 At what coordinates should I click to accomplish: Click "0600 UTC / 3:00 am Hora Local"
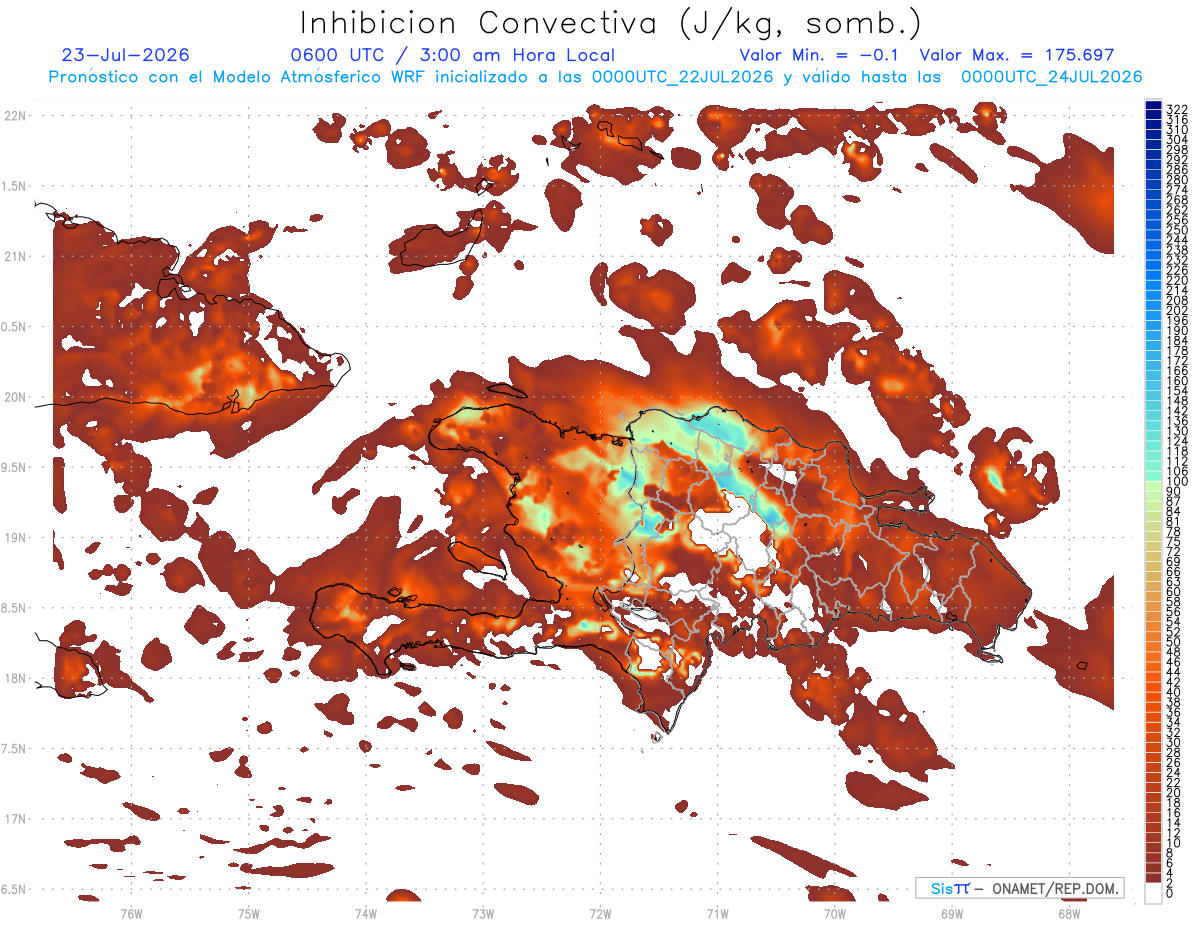[452, 55]
